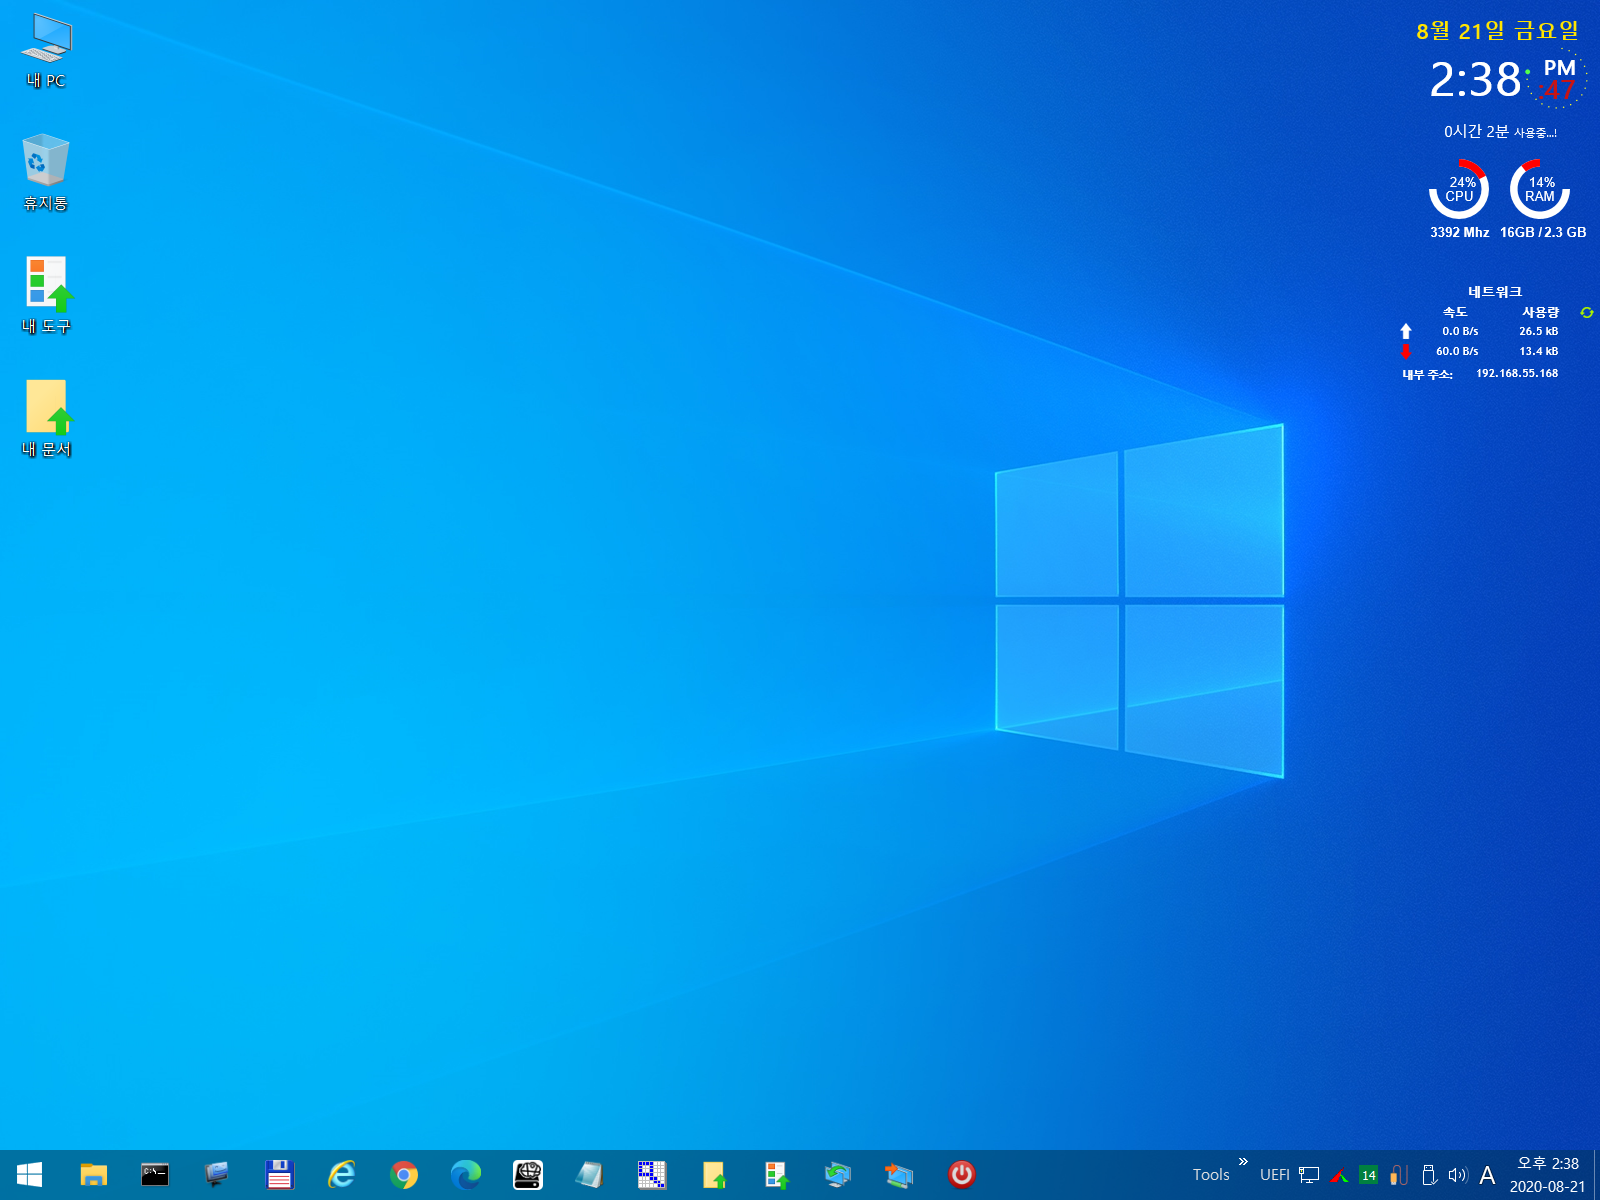Click the network monitor tray icon
Image resolution: width=1600 pixels, height=1200 pixels.
pyautogui.click(x=1309, y=1175)
